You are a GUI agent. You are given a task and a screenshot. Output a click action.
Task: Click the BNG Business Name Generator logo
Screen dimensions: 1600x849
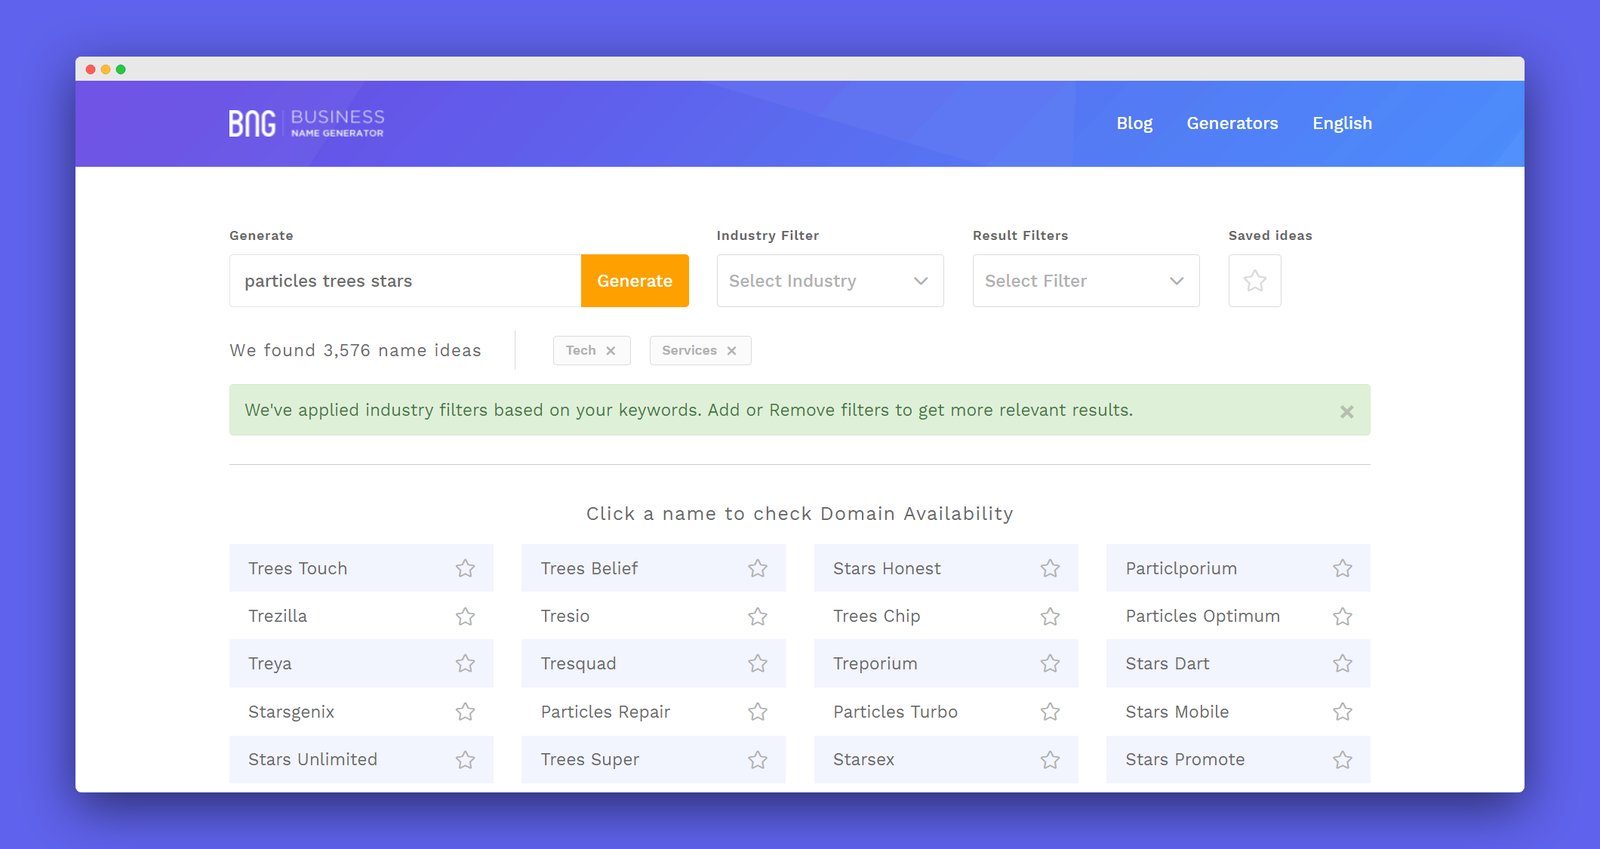tap(306, 123)
